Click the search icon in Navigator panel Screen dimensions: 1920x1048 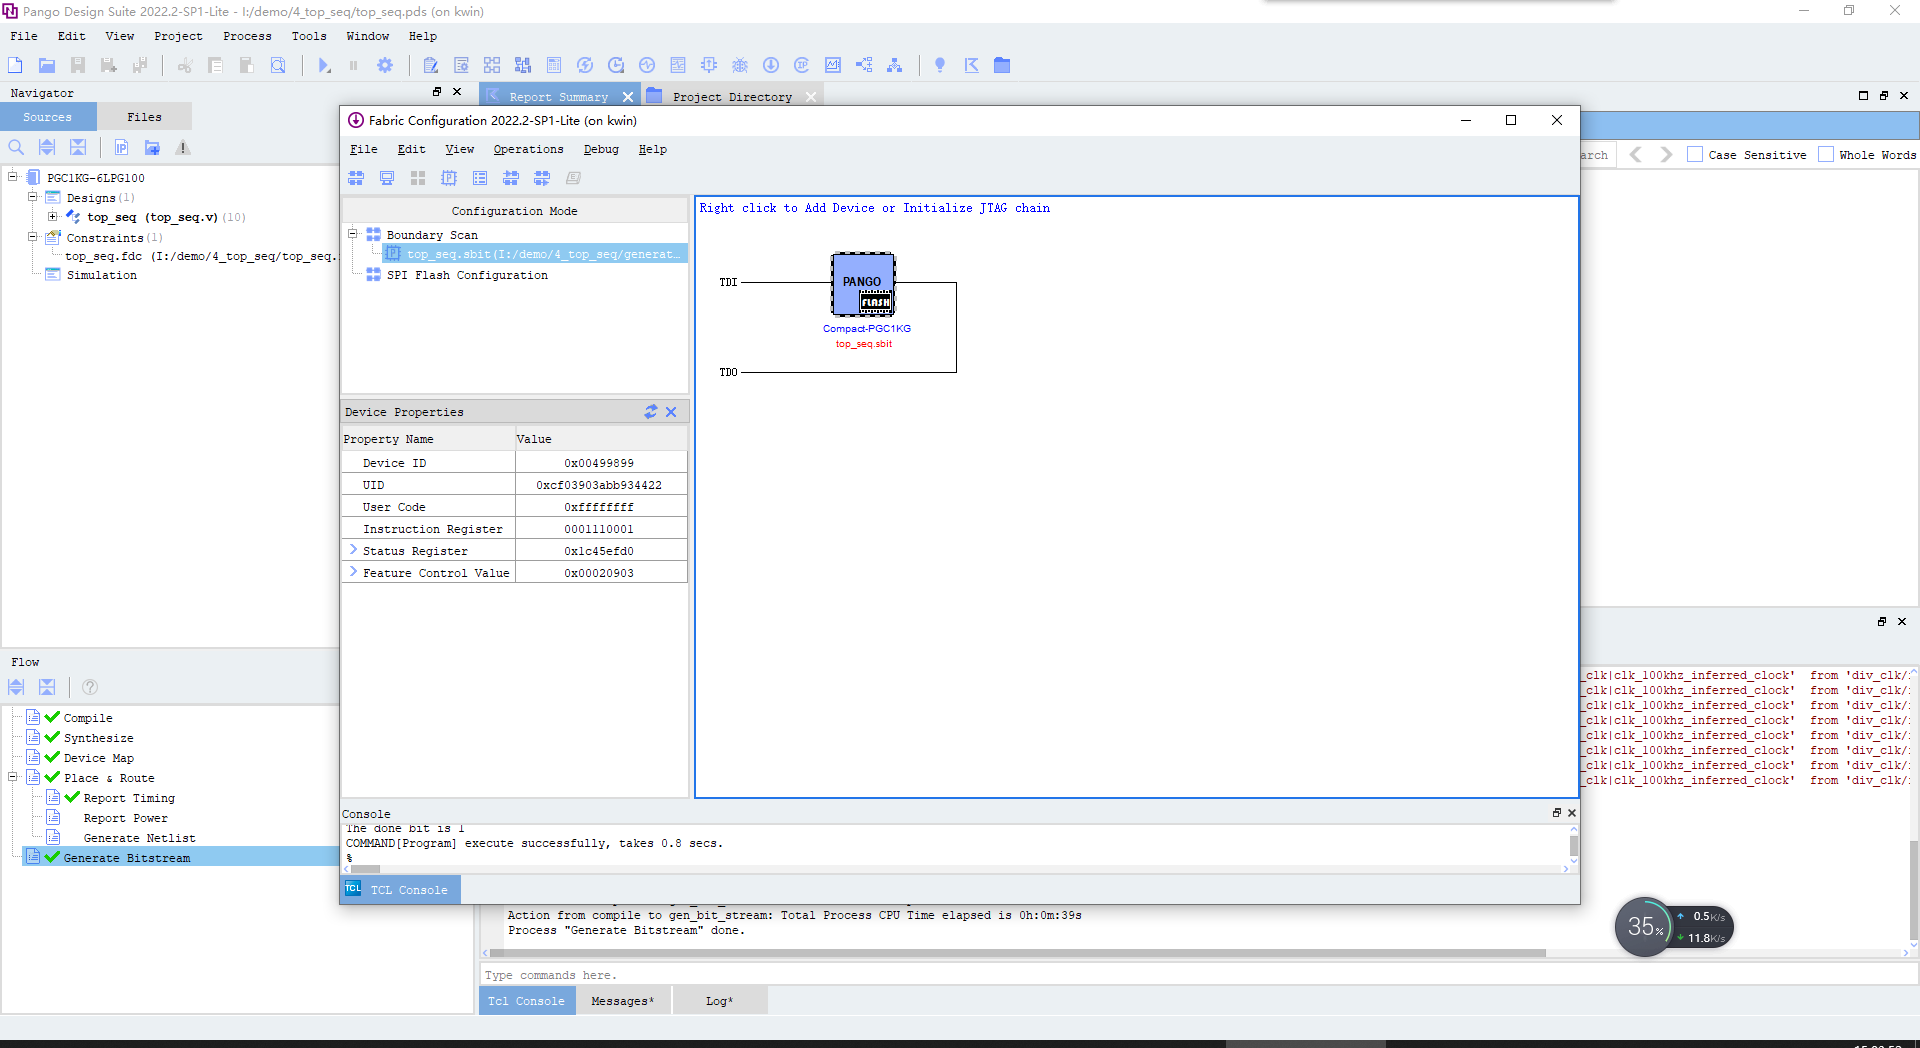pos(16,147)
